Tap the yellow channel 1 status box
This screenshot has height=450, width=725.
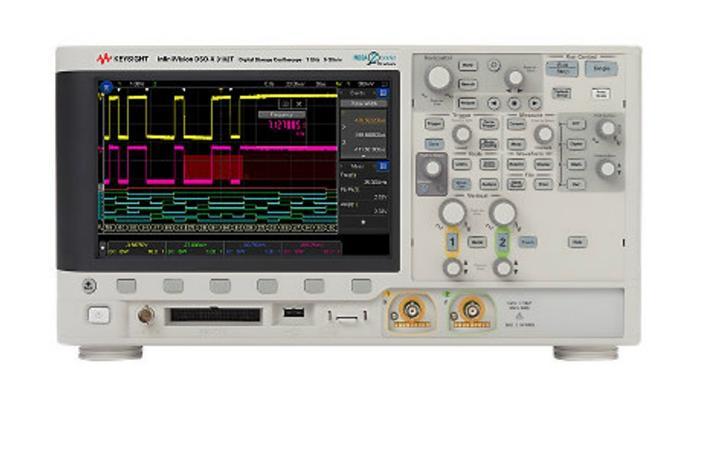(x=136, y=248)
